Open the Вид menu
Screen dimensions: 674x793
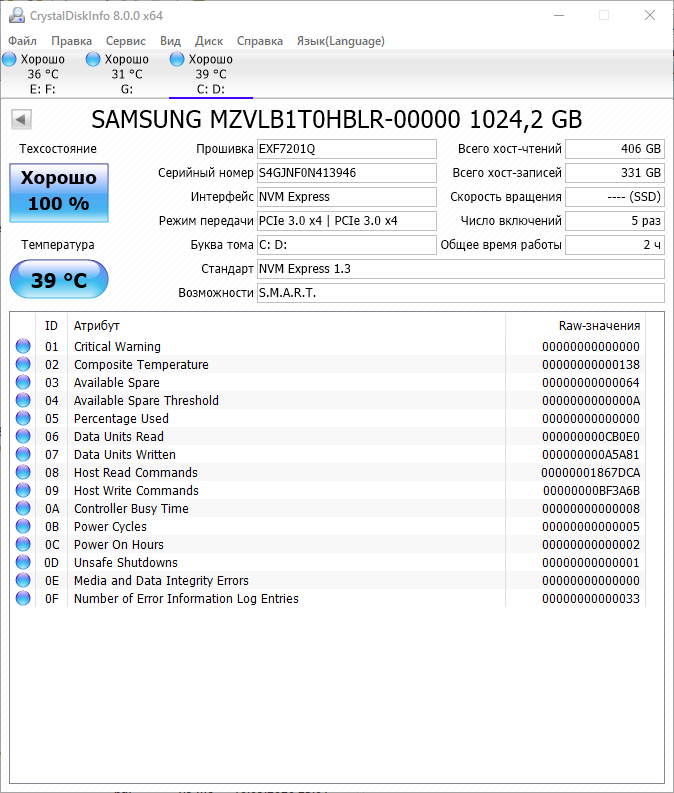tap(170, 41)
